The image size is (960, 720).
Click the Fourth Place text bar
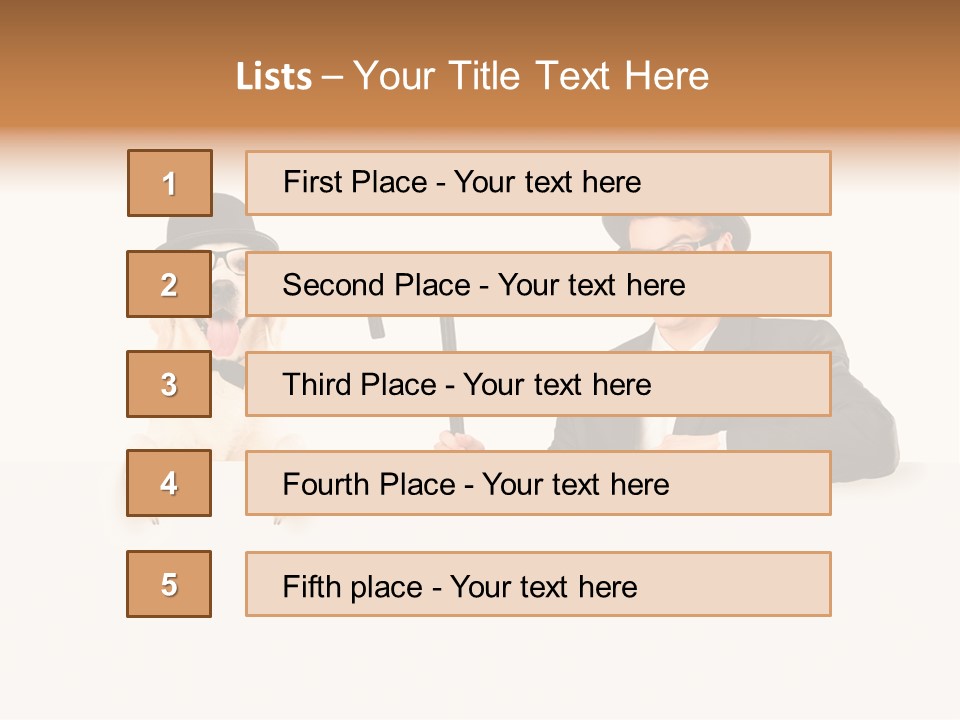(538, 483)
